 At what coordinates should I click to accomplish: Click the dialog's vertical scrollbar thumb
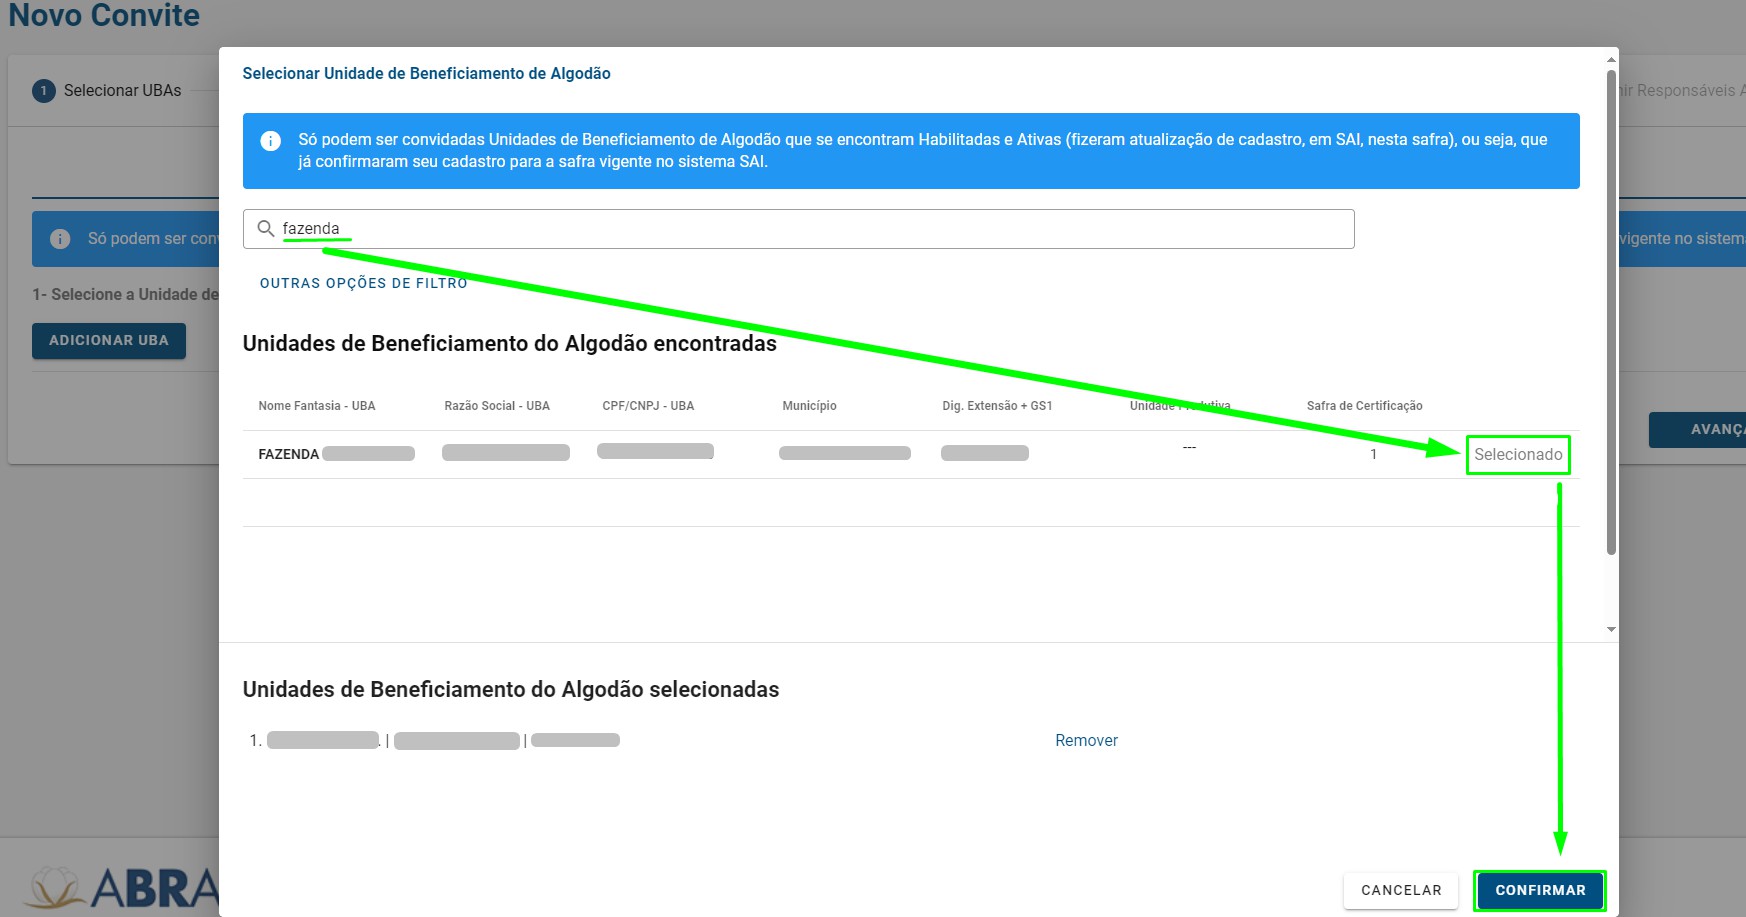[1610, 310]
